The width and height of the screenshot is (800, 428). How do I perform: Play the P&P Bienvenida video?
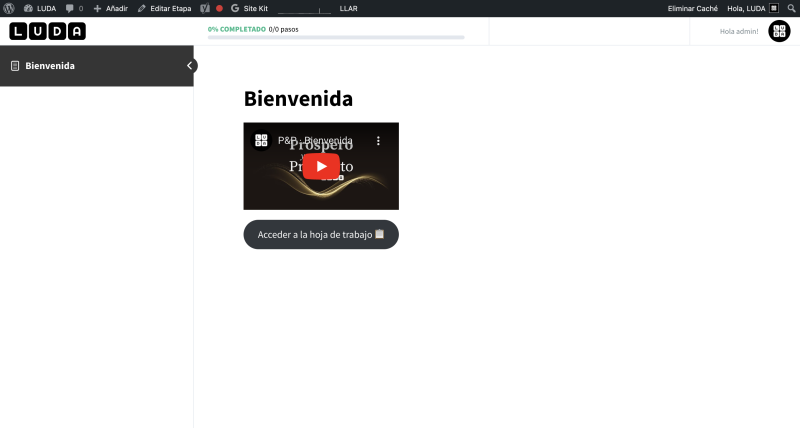[x=321, y=166]
